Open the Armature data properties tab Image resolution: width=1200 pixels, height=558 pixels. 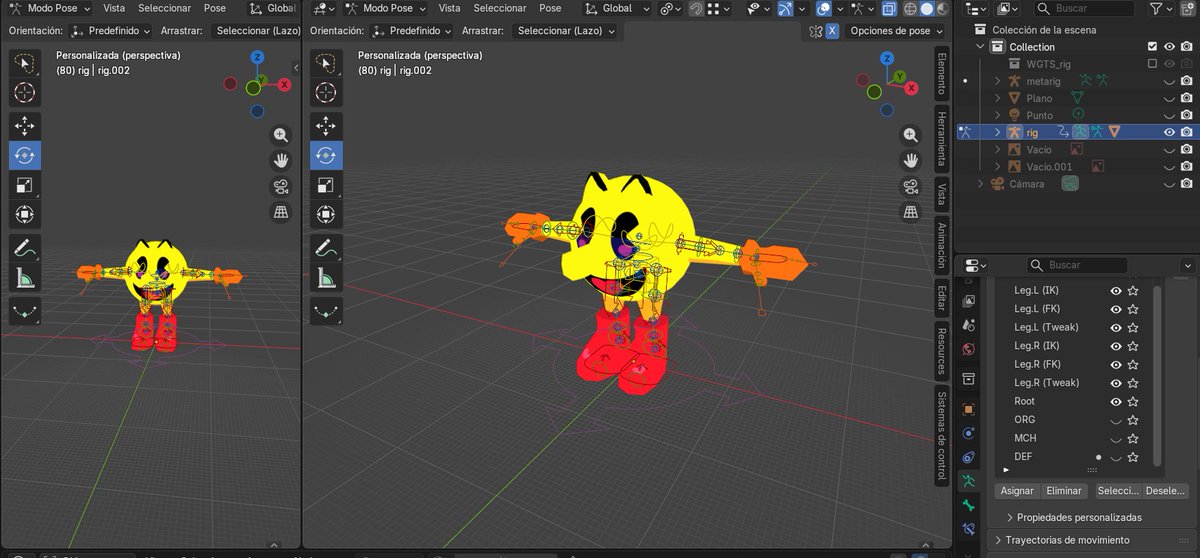click(x=968, y=481)
